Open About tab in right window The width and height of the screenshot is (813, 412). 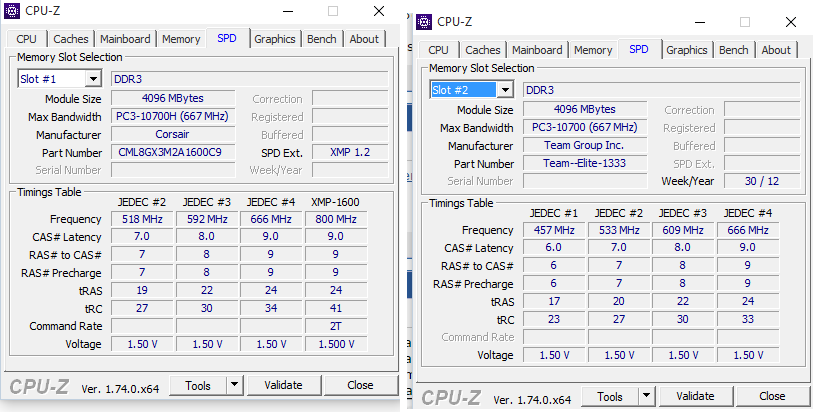[x=776, y=50]
